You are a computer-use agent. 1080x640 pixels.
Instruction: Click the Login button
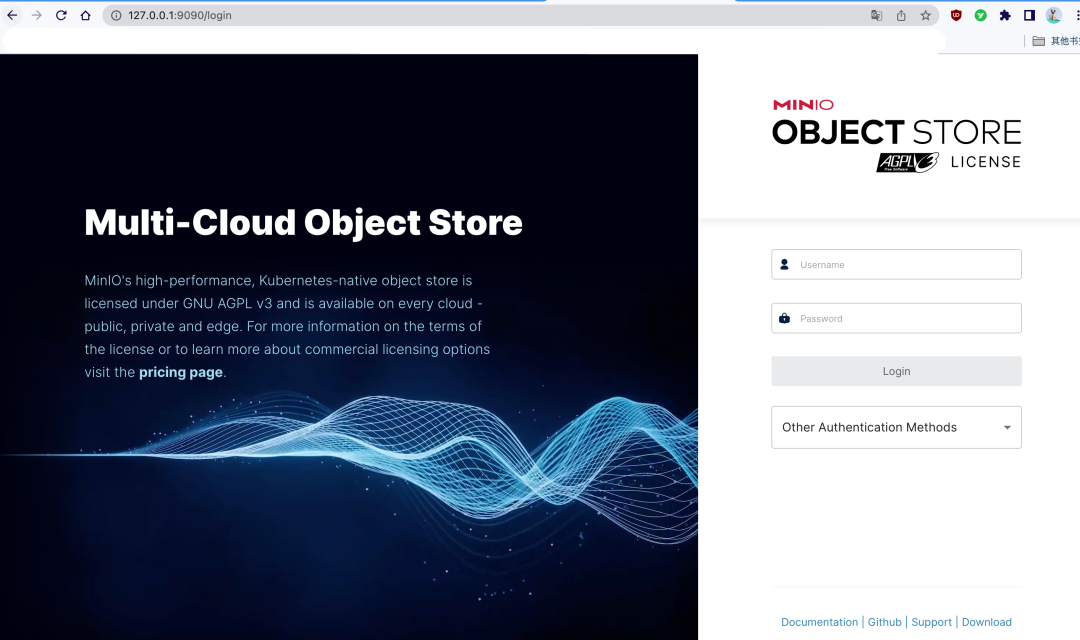coord(896,371)
